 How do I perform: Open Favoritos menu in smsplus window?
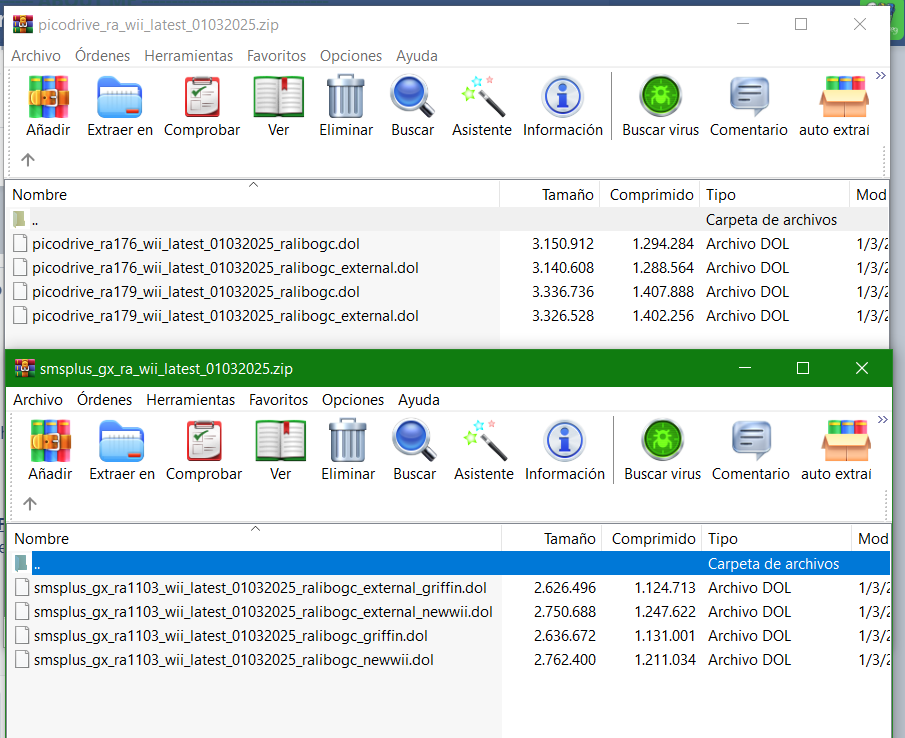[279, 400]
